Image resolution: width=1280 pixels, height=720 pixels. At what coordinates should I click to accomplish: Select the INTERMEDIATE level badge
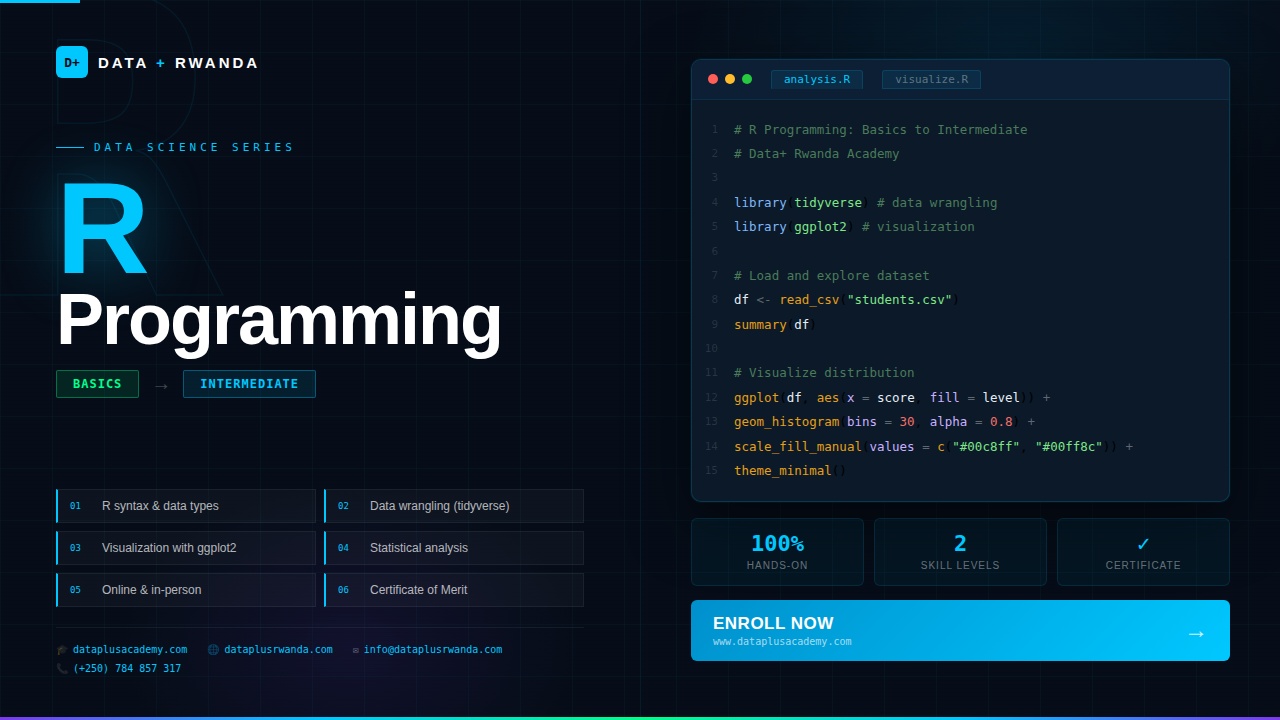pos(249,384)
